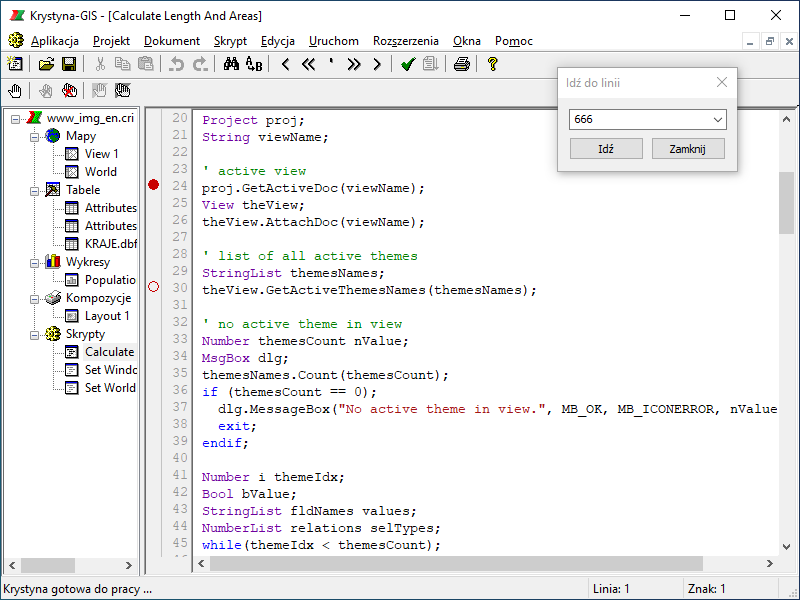Click the Replace (AB) icon
Image resolution: width=800 pixels, height=600 pixels.
click(x=254, y=64)
